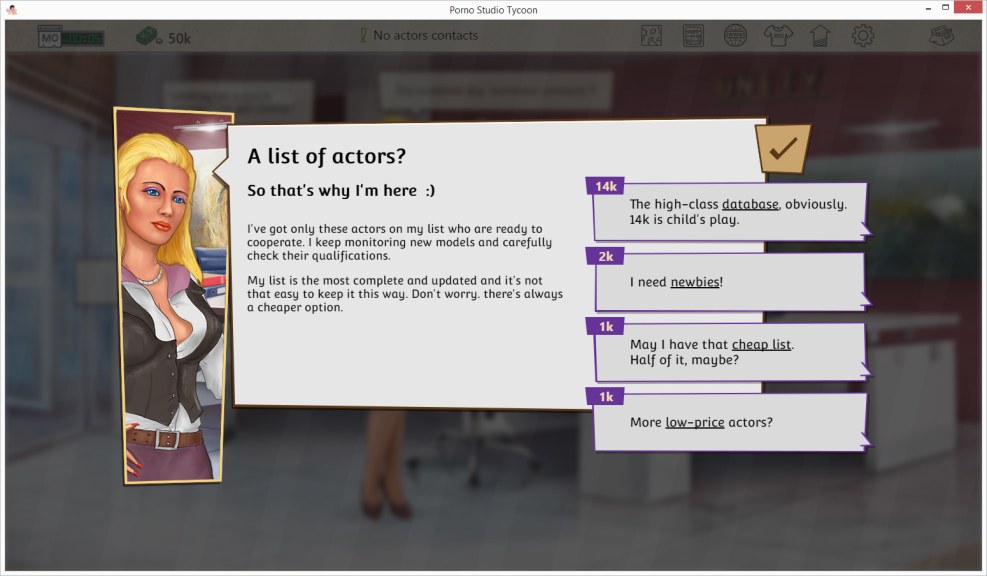Open the studio upgrade house icon

(820, 35)
